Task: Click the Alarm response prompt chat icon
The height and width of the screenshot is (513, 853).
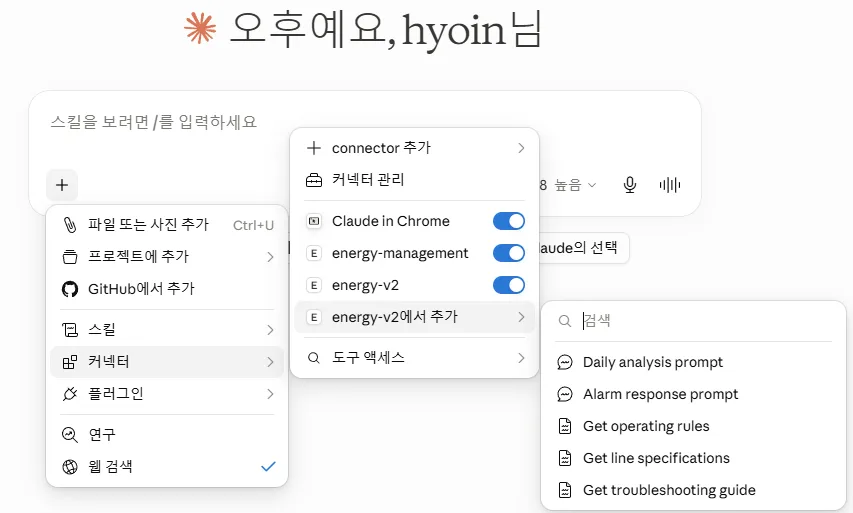Action: 565,394
